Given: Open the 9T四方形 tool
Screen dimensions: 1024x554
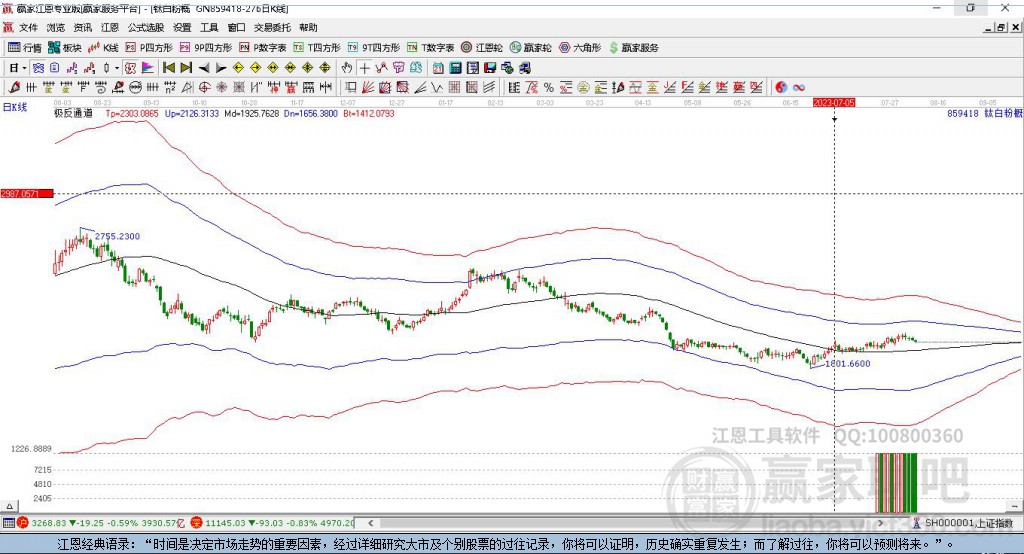Looking at the screenshot, I should click(374, 48).
